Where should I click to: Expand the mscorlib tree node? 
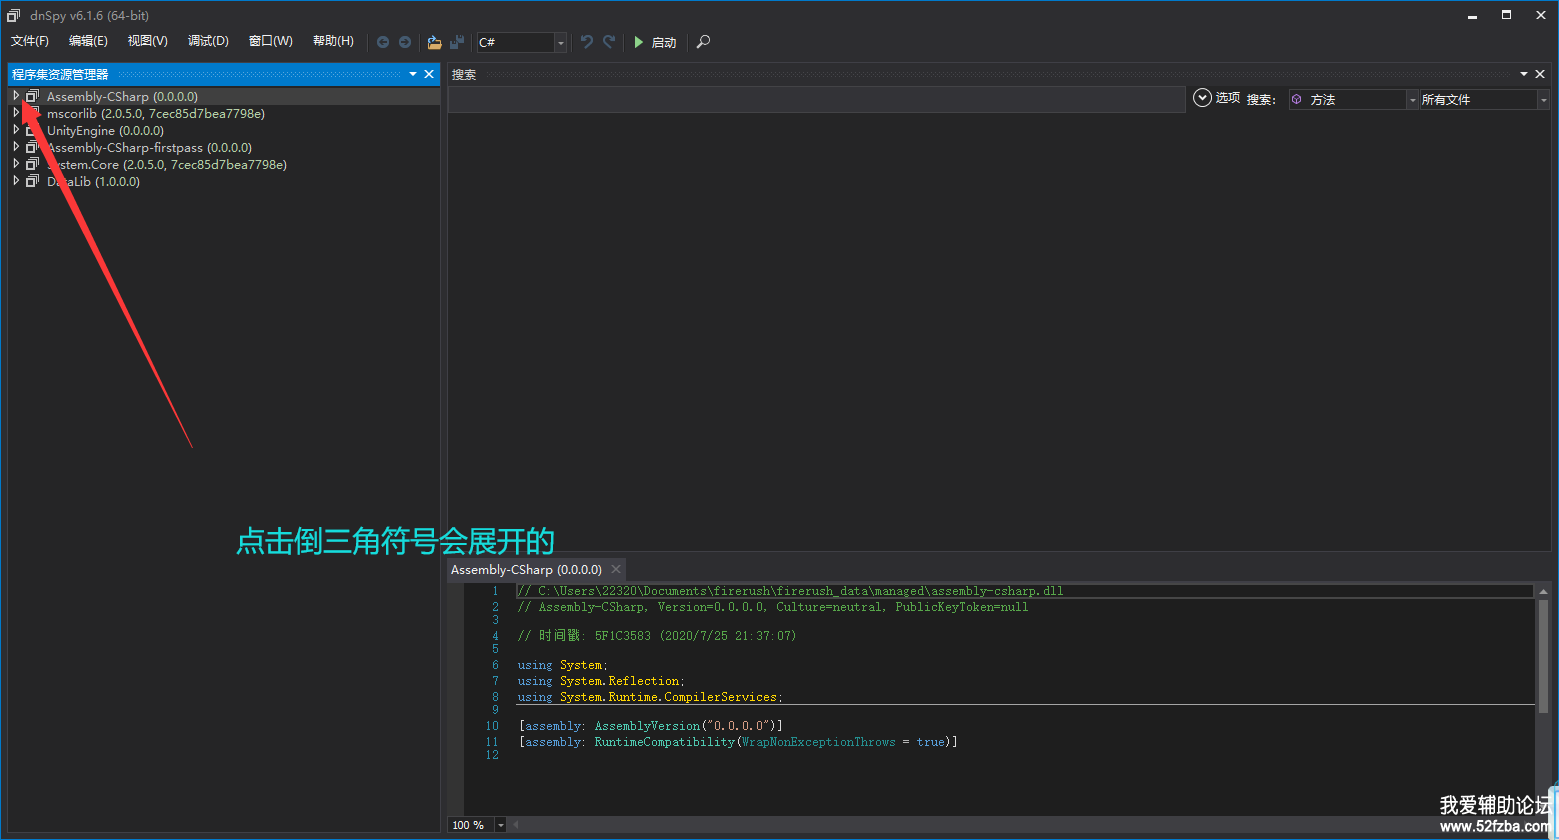[16, 113]
